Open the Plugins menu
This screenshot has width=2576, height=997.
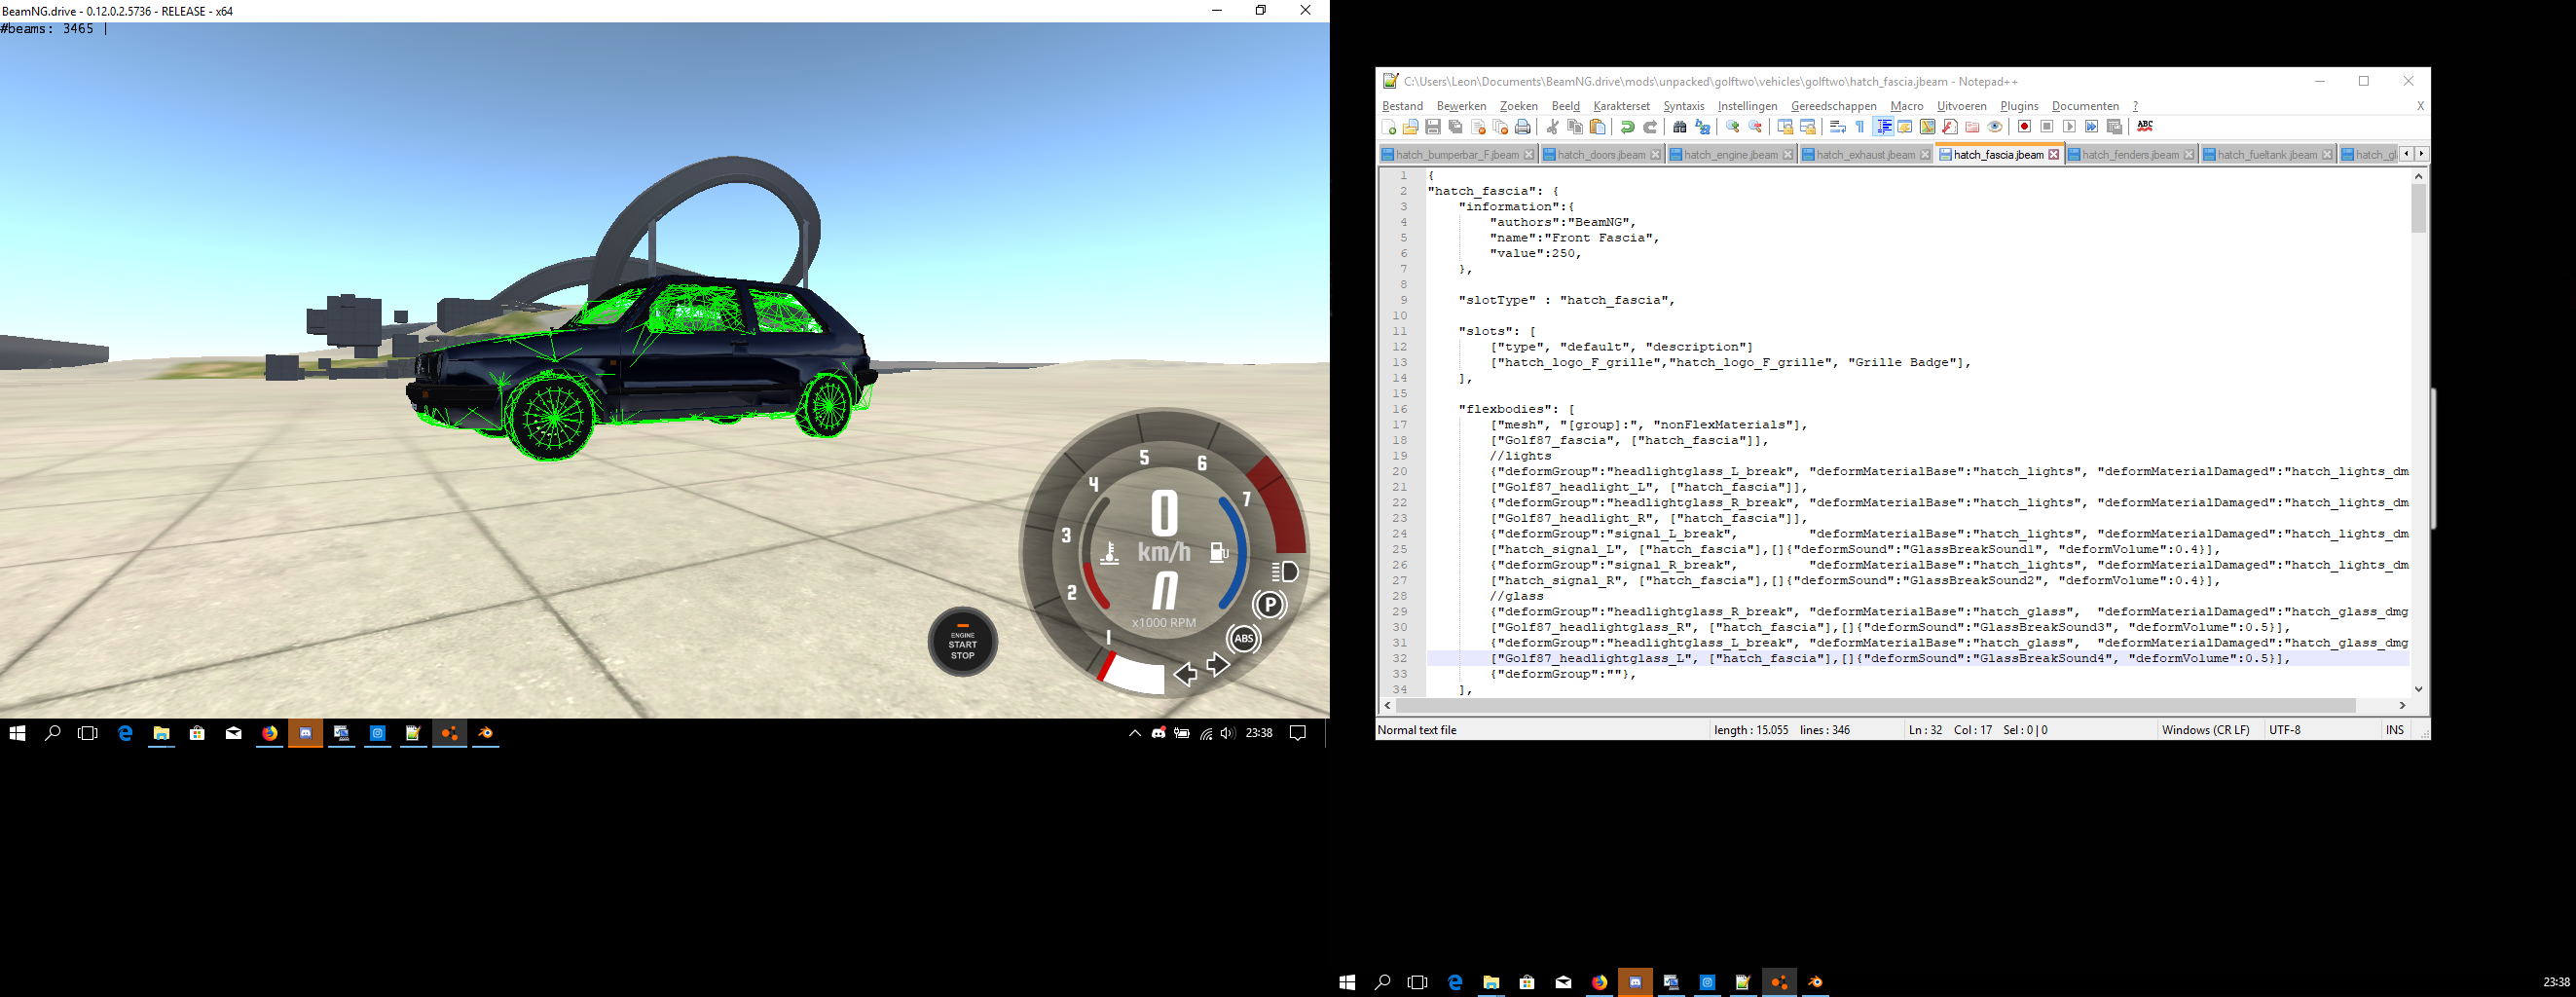2019,106
